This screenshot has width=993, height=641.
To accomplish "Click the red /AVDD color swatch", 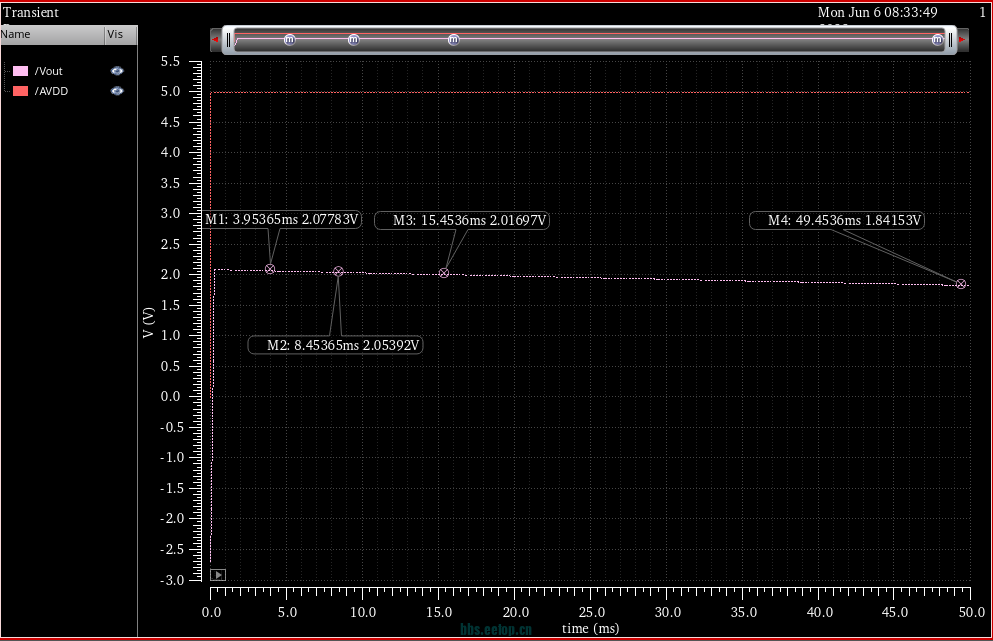I will (x=20, y=91).
